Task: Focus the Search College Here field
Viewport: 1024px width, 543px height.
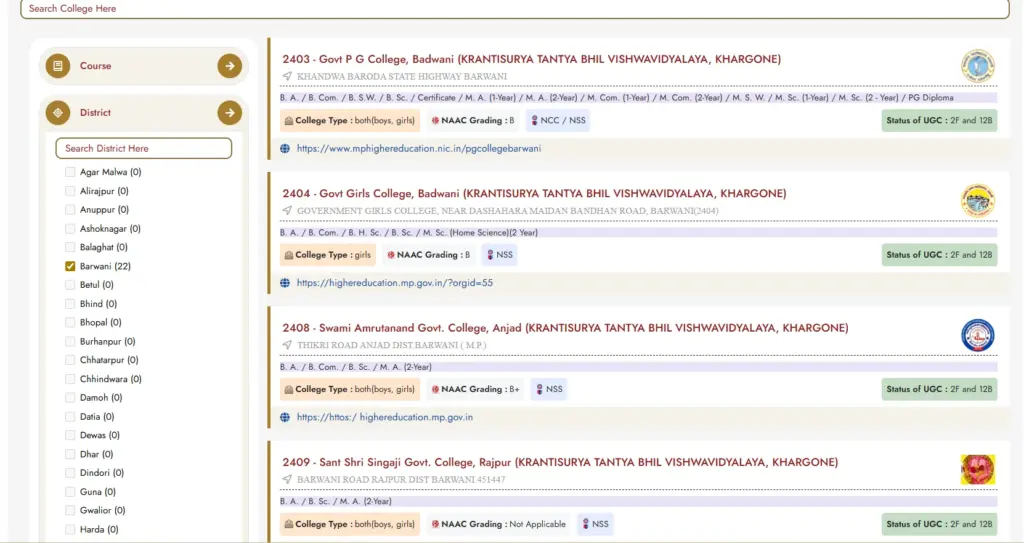Action: click(515, 8)
